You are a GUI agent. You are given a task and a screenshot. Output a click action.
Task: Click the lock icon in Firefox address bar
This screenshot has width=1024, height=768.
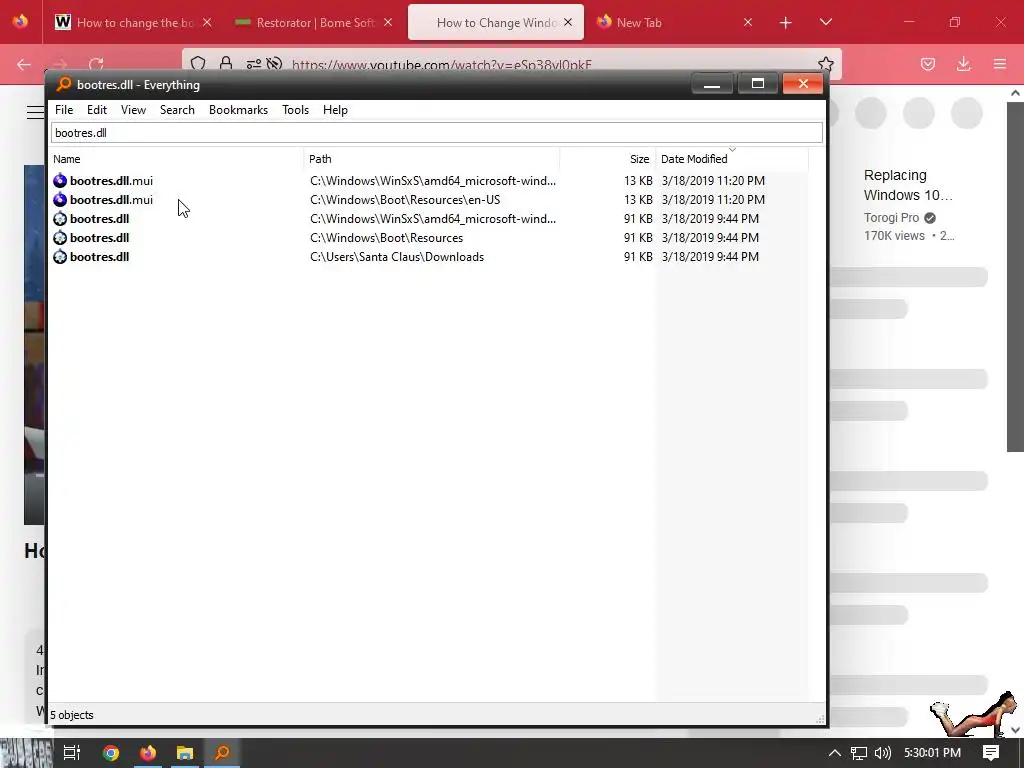coord(226,63)
